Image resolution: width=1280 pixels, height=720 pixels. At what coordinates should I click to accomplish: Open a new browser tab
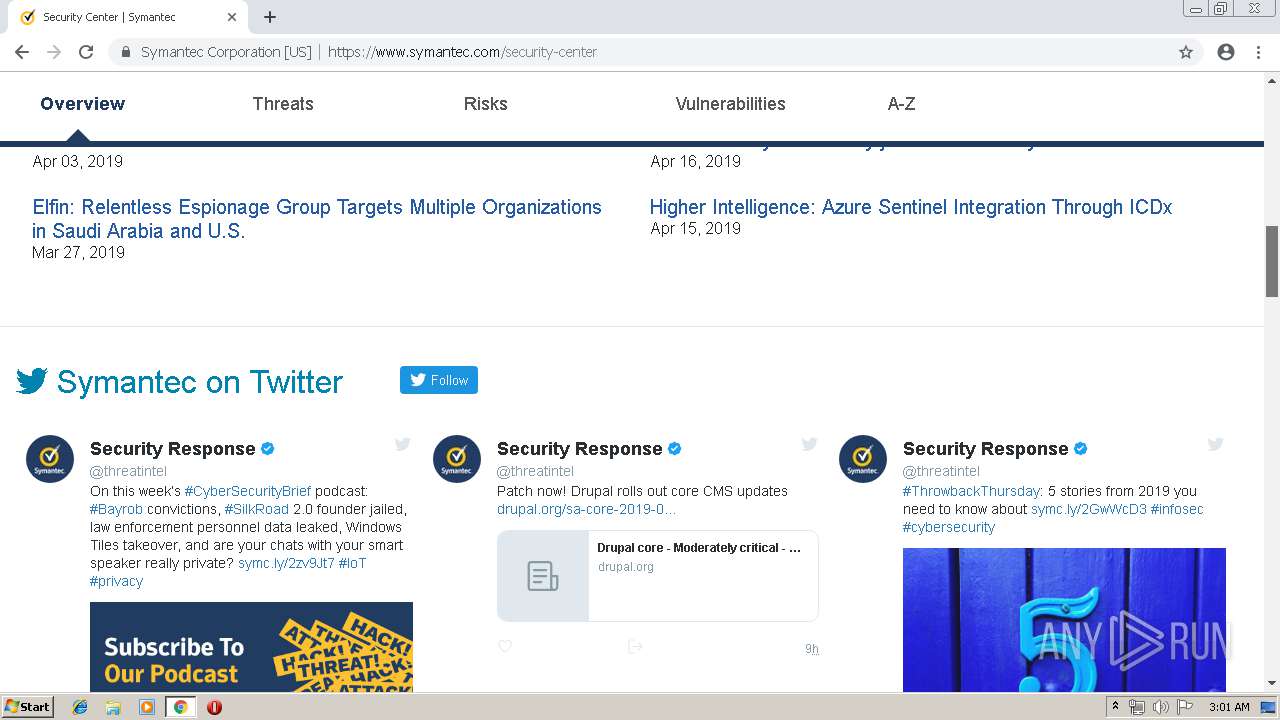pos(270,17)
